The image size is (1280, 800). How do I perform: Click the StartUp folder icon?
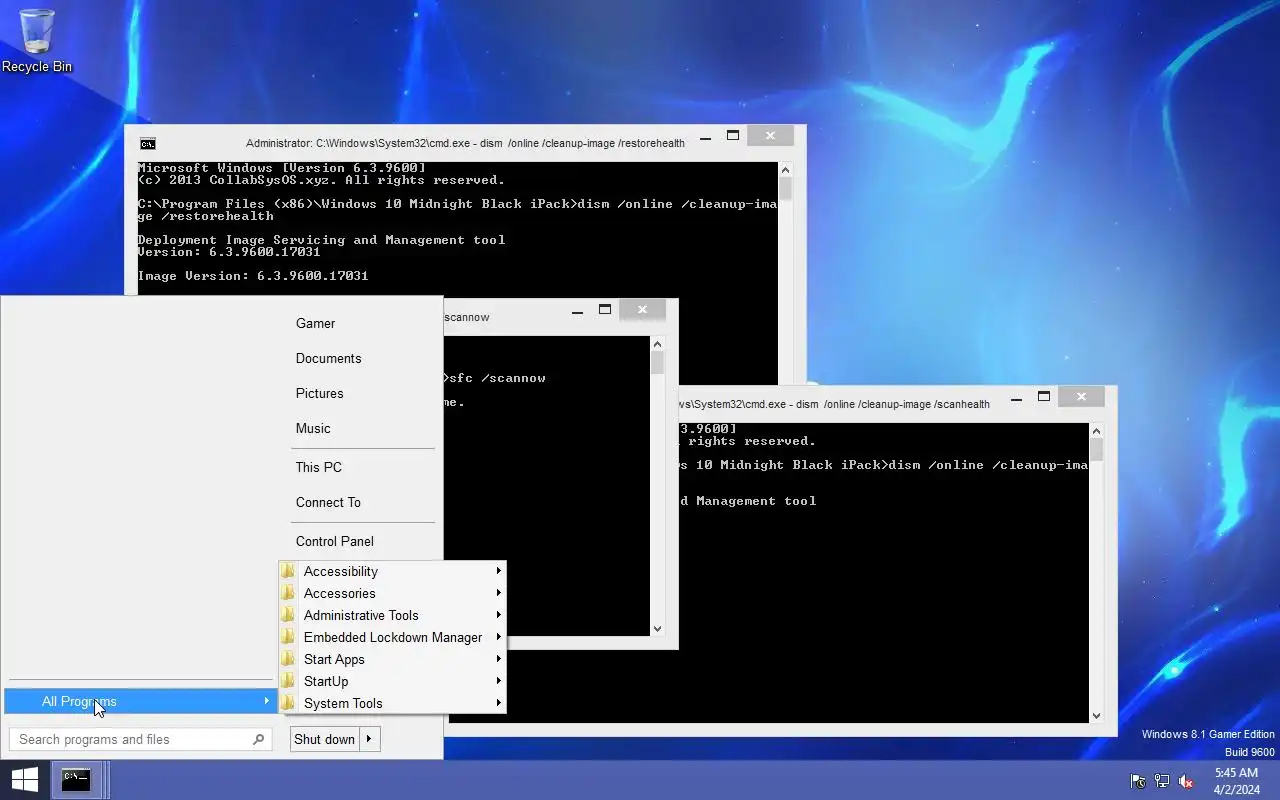(x=288, y=681)
